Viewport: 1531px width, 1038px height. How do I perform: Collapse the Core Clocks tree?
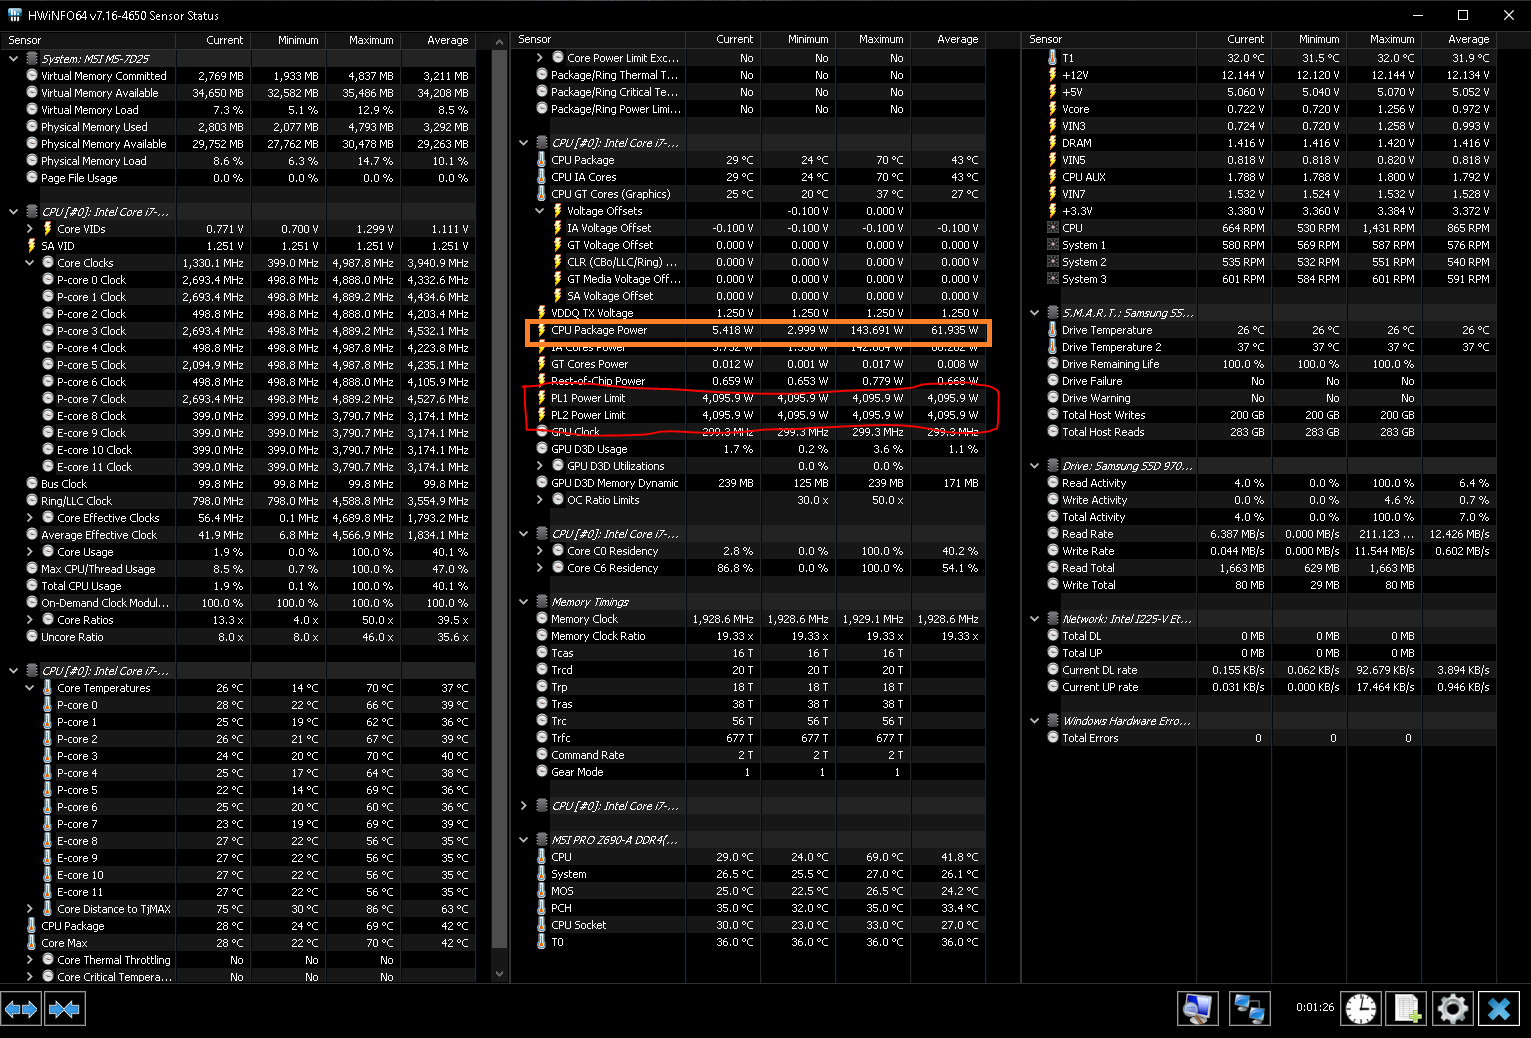click(x=30, y=263)
